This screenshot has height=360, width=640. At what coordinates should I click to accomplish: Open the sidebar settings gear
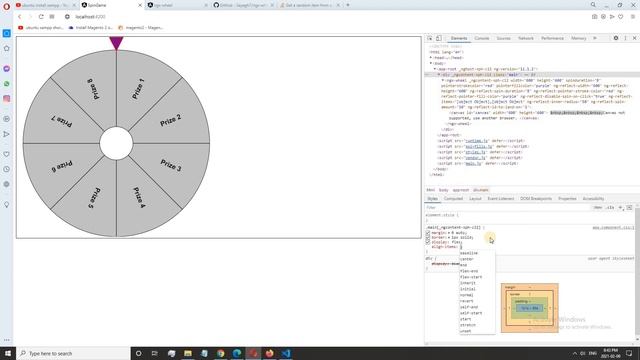click(x=7, y=184)
